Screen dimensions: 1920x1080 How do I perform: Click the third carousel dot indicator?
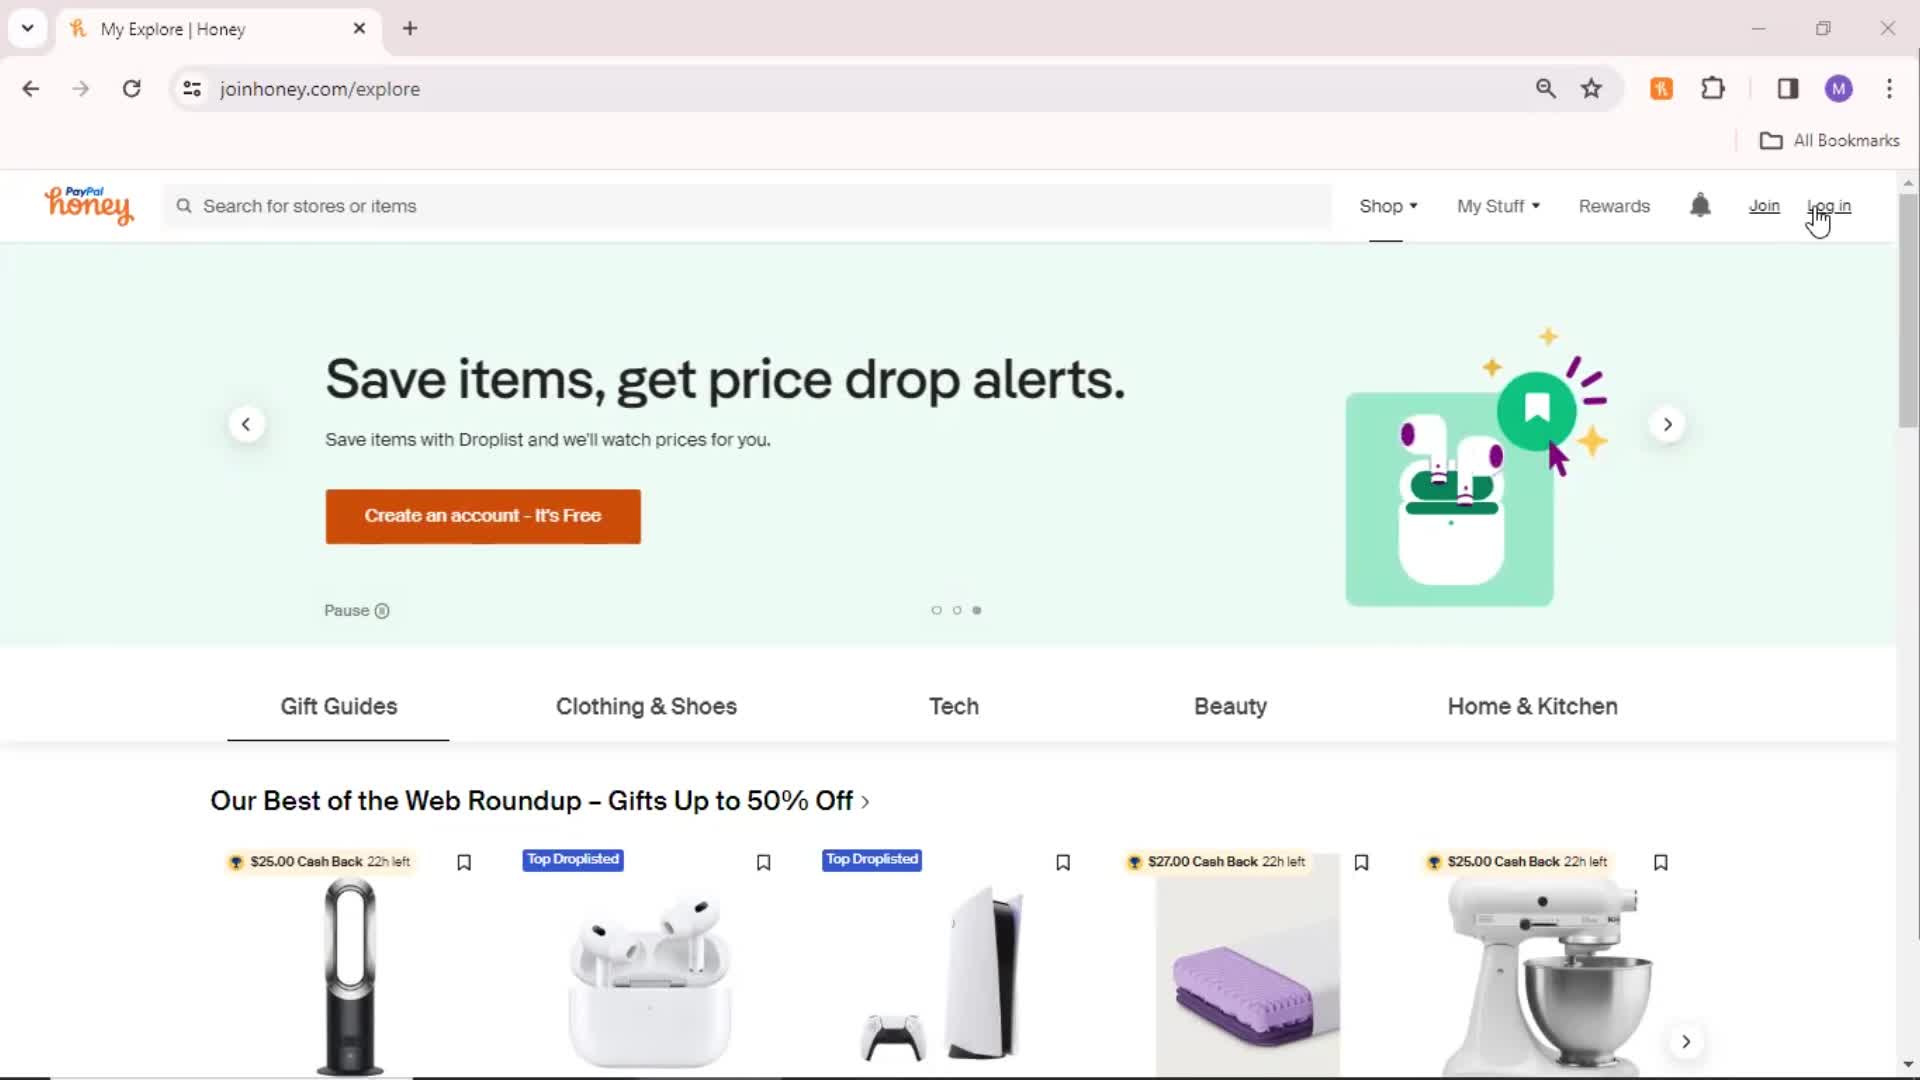pyautogui.click(x=977, y=609)
